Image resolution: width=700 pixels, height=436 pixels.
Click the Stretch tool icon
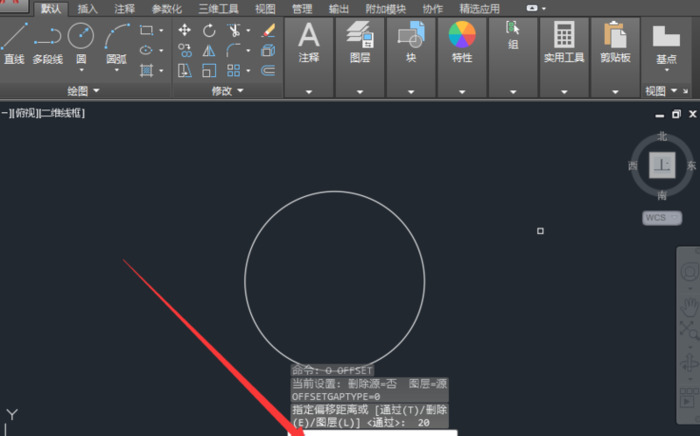pyautogui.click(x=185, y=70)
